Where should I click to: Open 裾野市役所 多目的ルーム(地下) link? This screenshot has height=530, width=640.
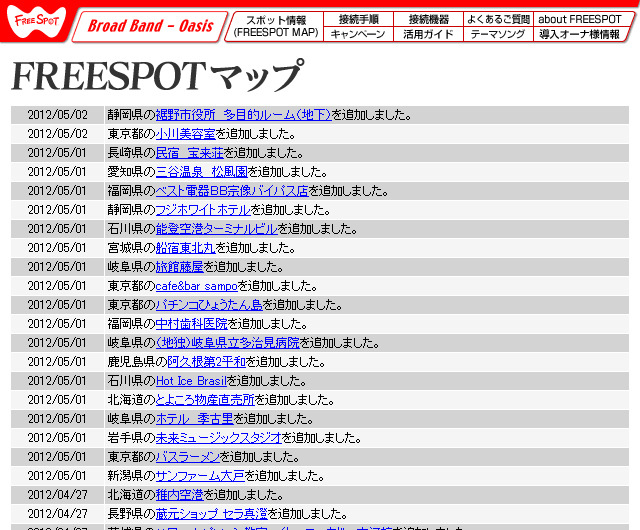[x=243, y=115]
